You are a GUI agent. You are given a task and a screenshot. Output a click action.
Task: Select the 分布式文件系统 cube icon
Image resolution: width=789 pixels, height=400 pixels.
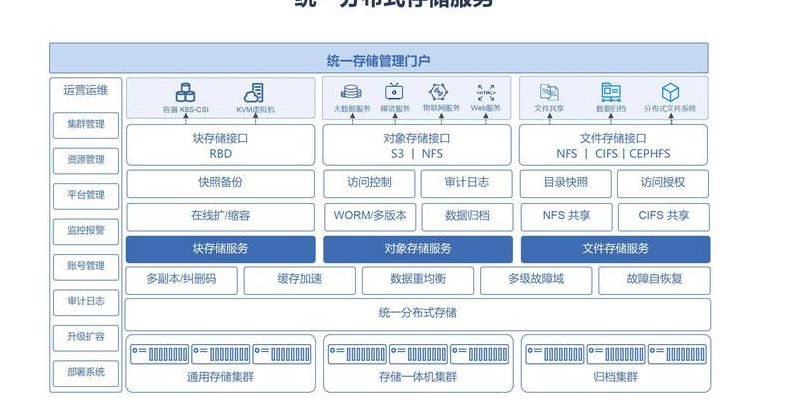coord(670,93)
